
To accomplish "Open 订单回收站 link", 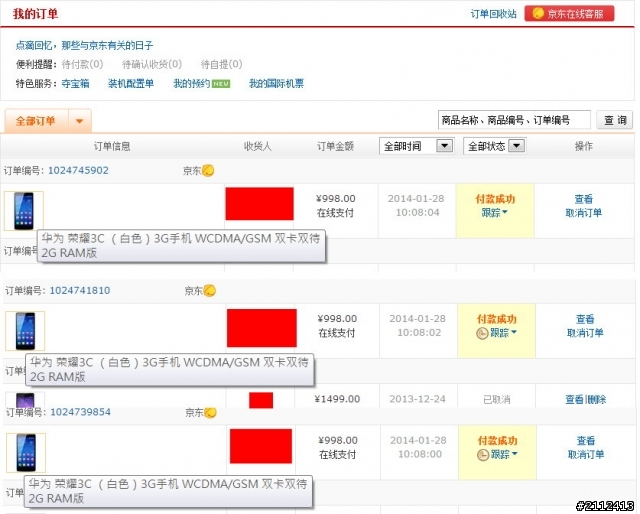I will [x=493, y=14].
